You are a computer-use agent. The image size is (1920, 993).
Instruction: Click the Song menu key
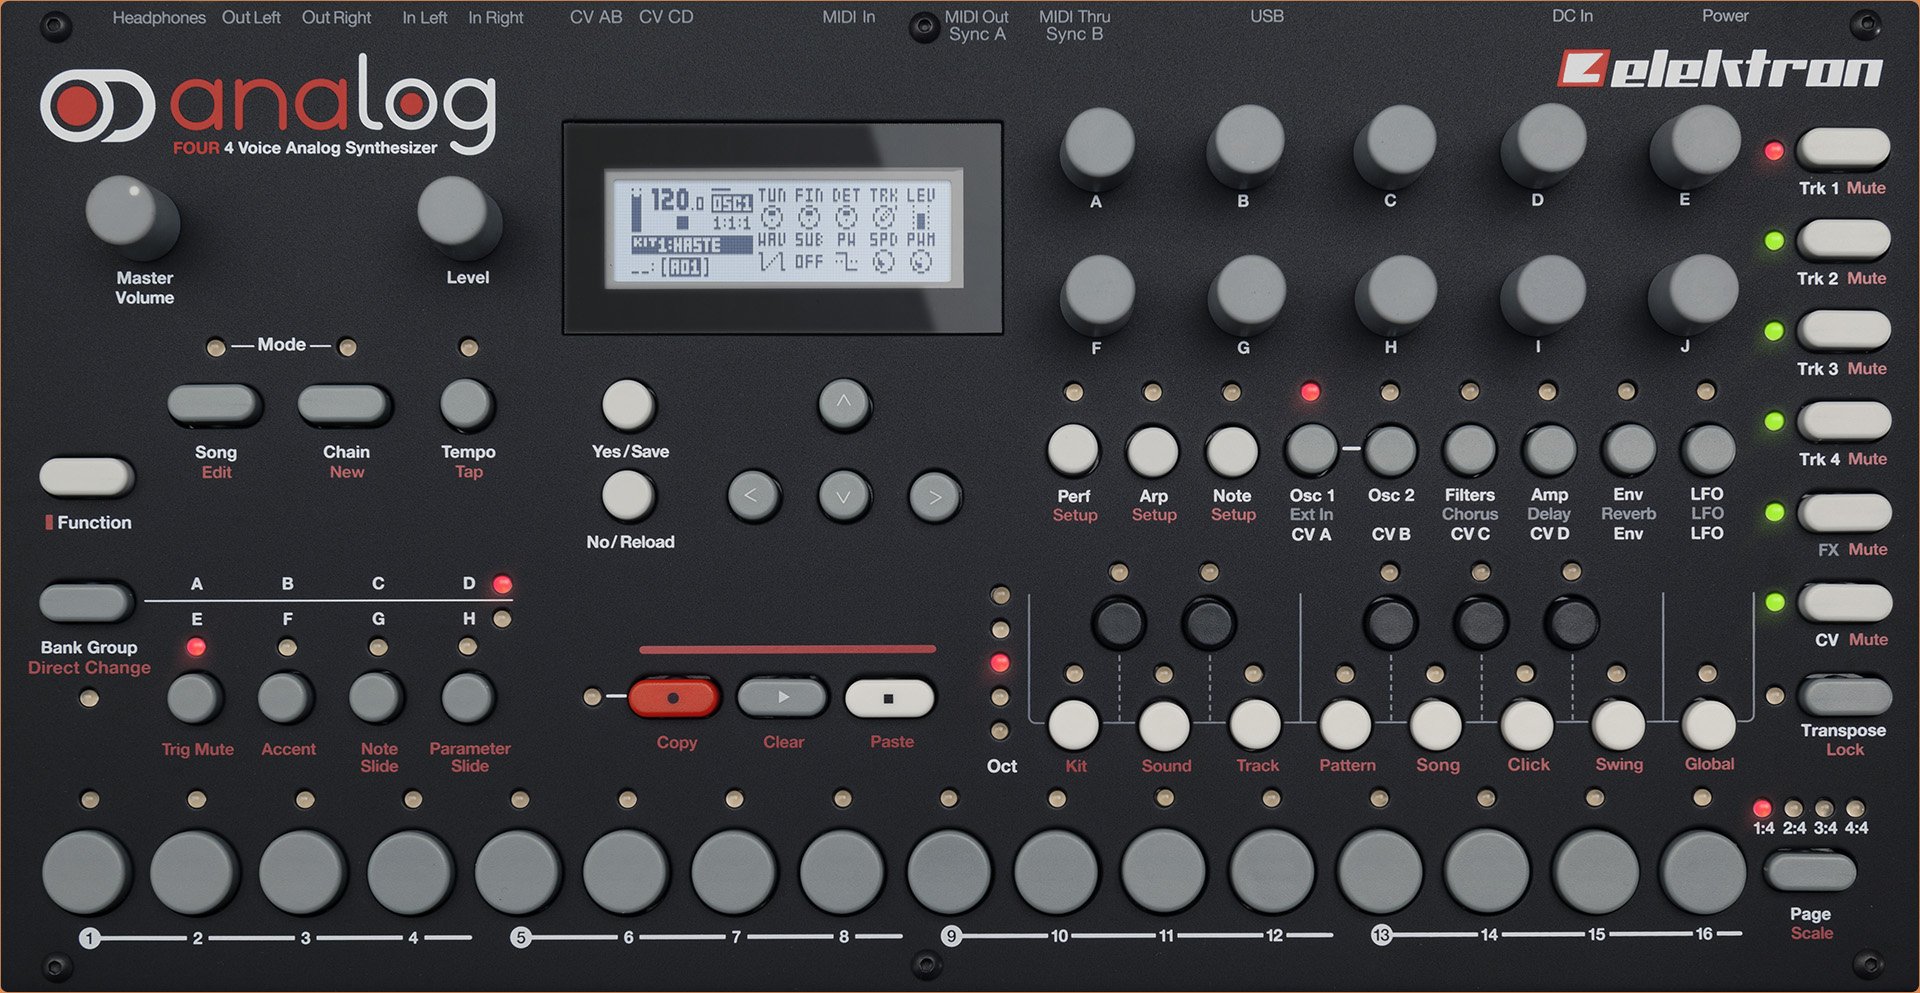(1436, 725)
